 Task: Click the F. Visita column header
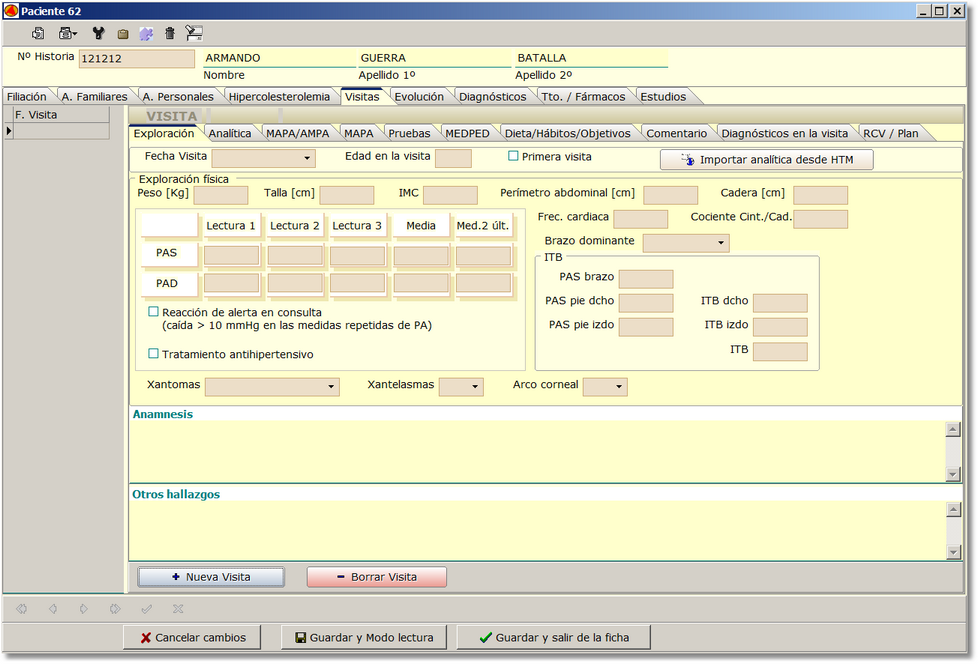[61, 115]
